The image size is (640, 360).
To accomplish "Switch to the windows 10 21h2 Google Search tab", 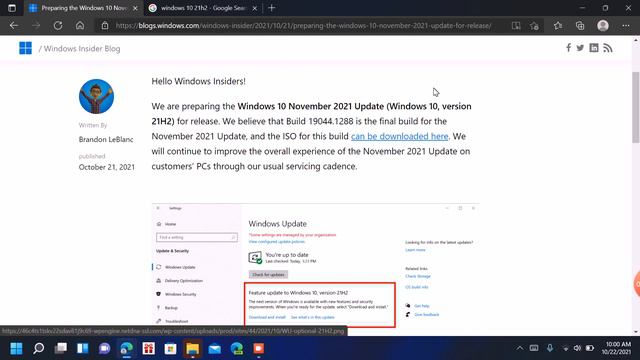I will 203,8.
